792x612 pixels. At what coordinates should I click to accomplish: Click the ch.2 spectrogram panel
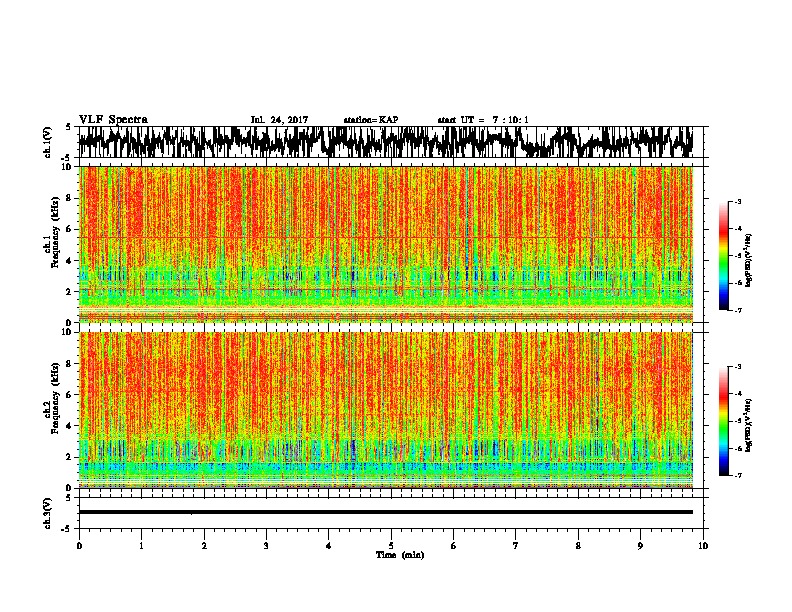tap(386, 410)
